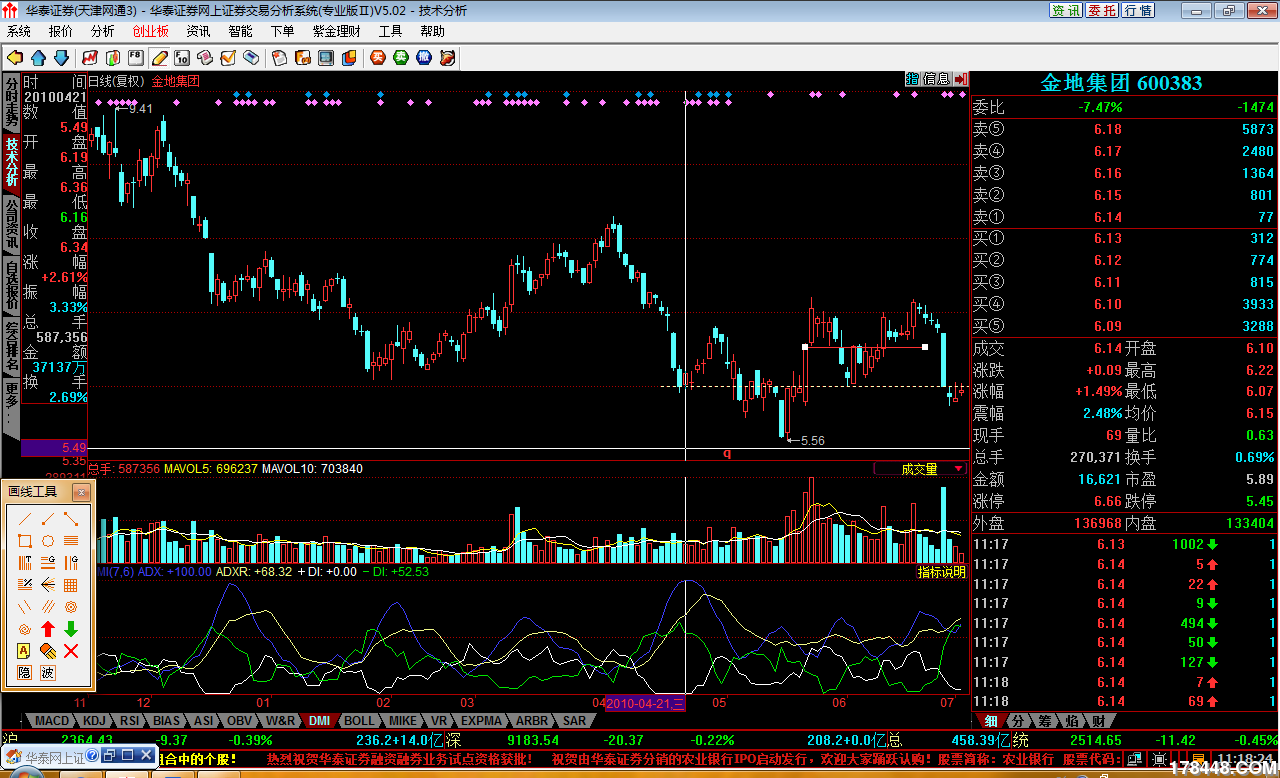
Task: Open the 紫金理财 menu
Action: 337,31
